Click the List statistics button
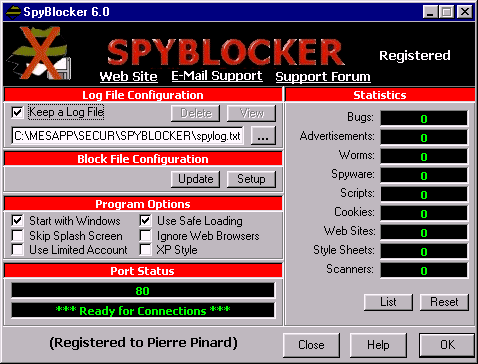The height and width of the screenshot is (364, 478). point(388,302)
